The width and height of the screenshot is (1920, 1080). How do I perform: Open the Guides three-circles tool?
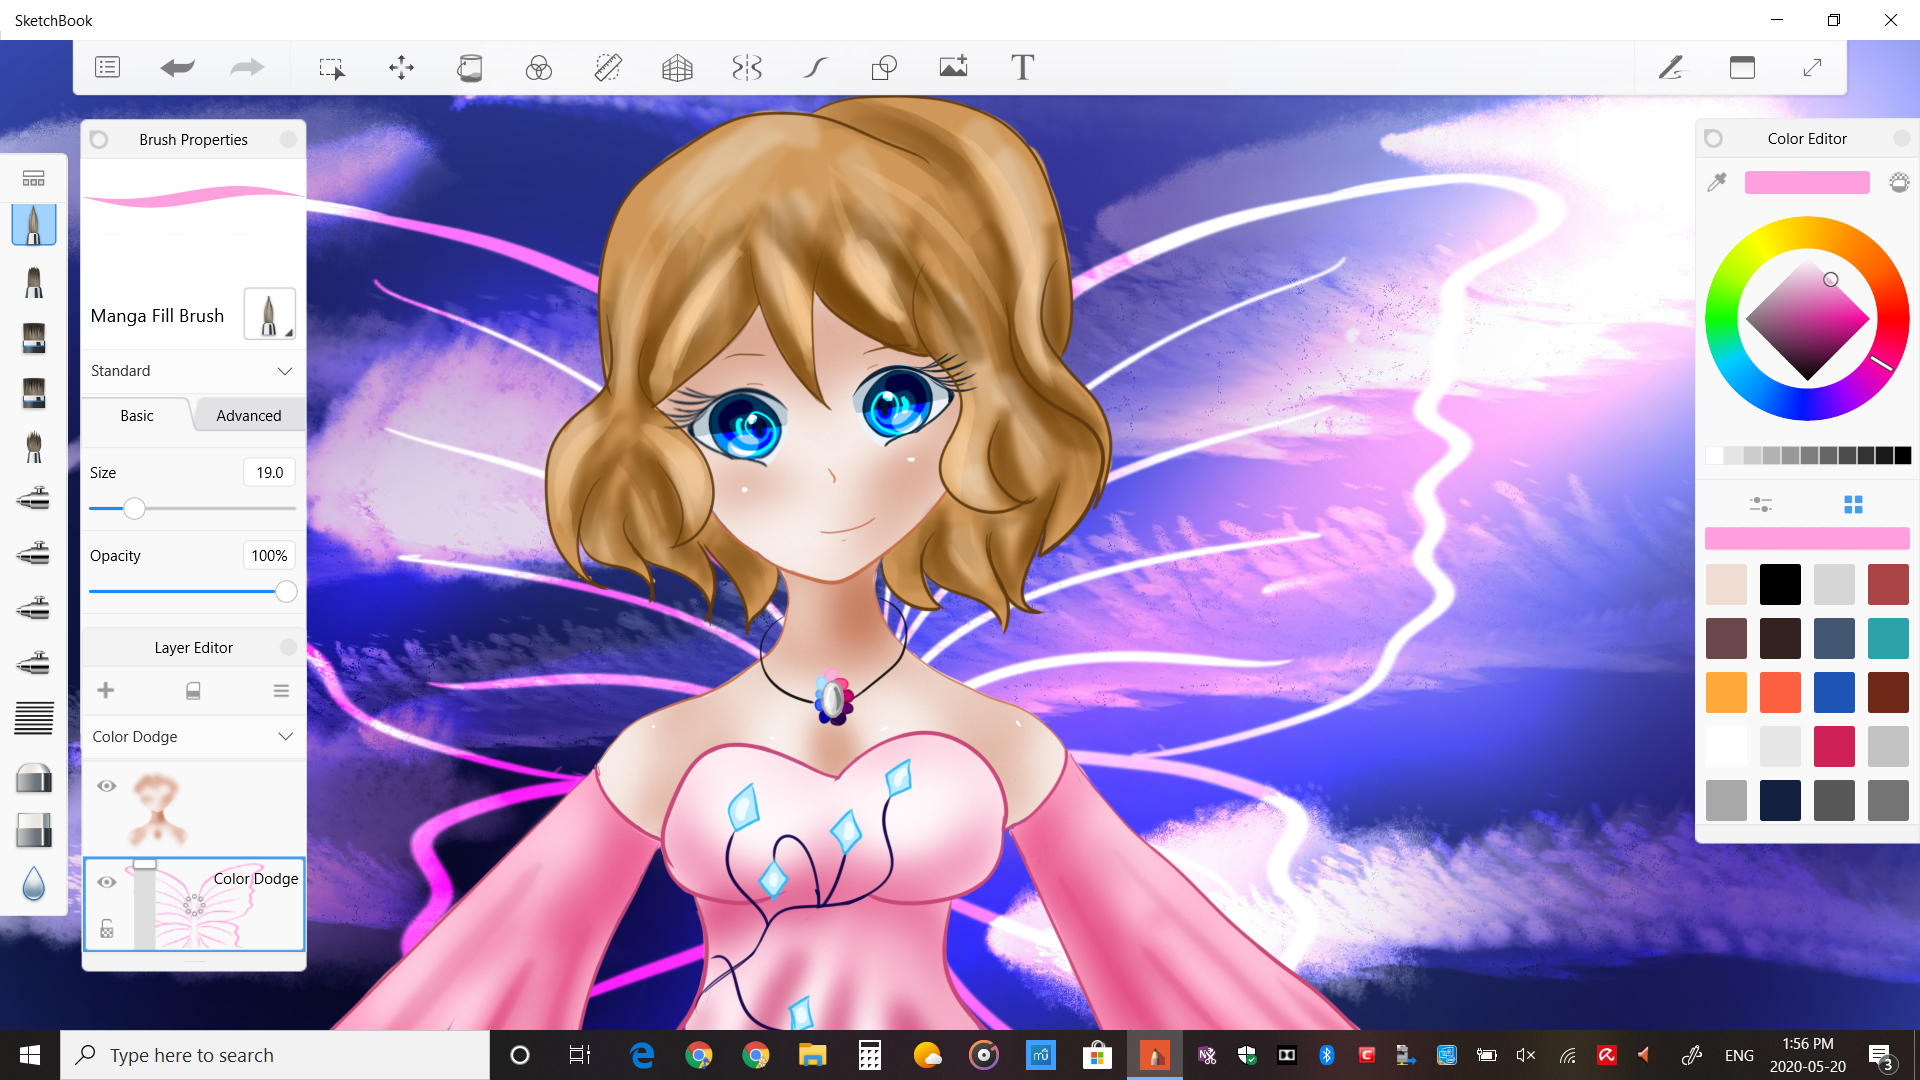(x=539, y=67)
